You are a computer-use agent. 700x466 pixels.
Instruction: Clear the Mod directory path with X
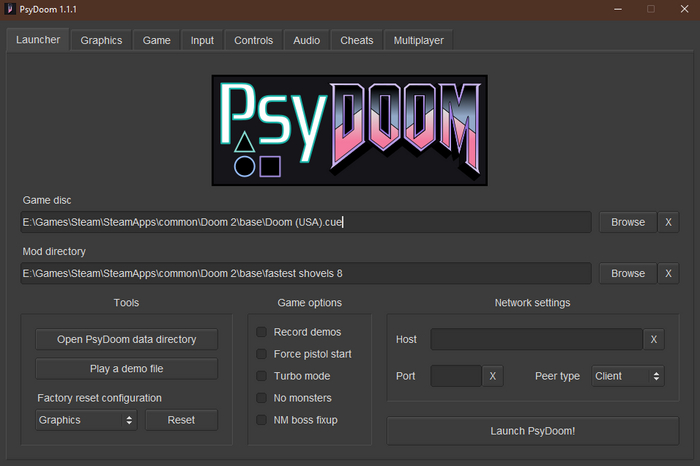[x=669, y=273]
